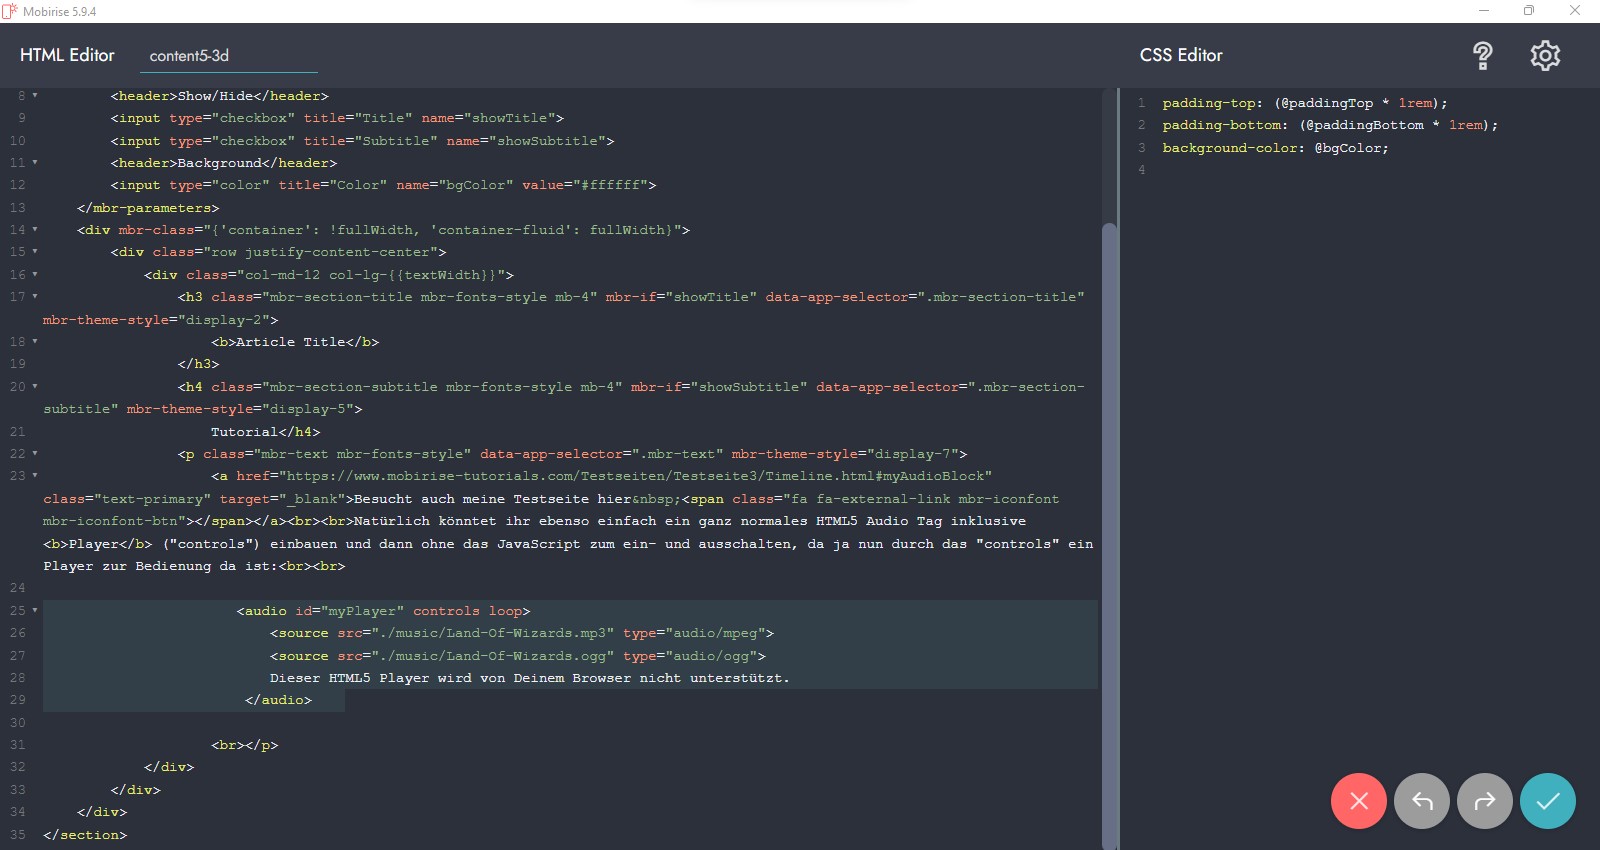Collapse the code fold at line 14
The width and height of the screenshot is (1600, 850).
point(35,230)
